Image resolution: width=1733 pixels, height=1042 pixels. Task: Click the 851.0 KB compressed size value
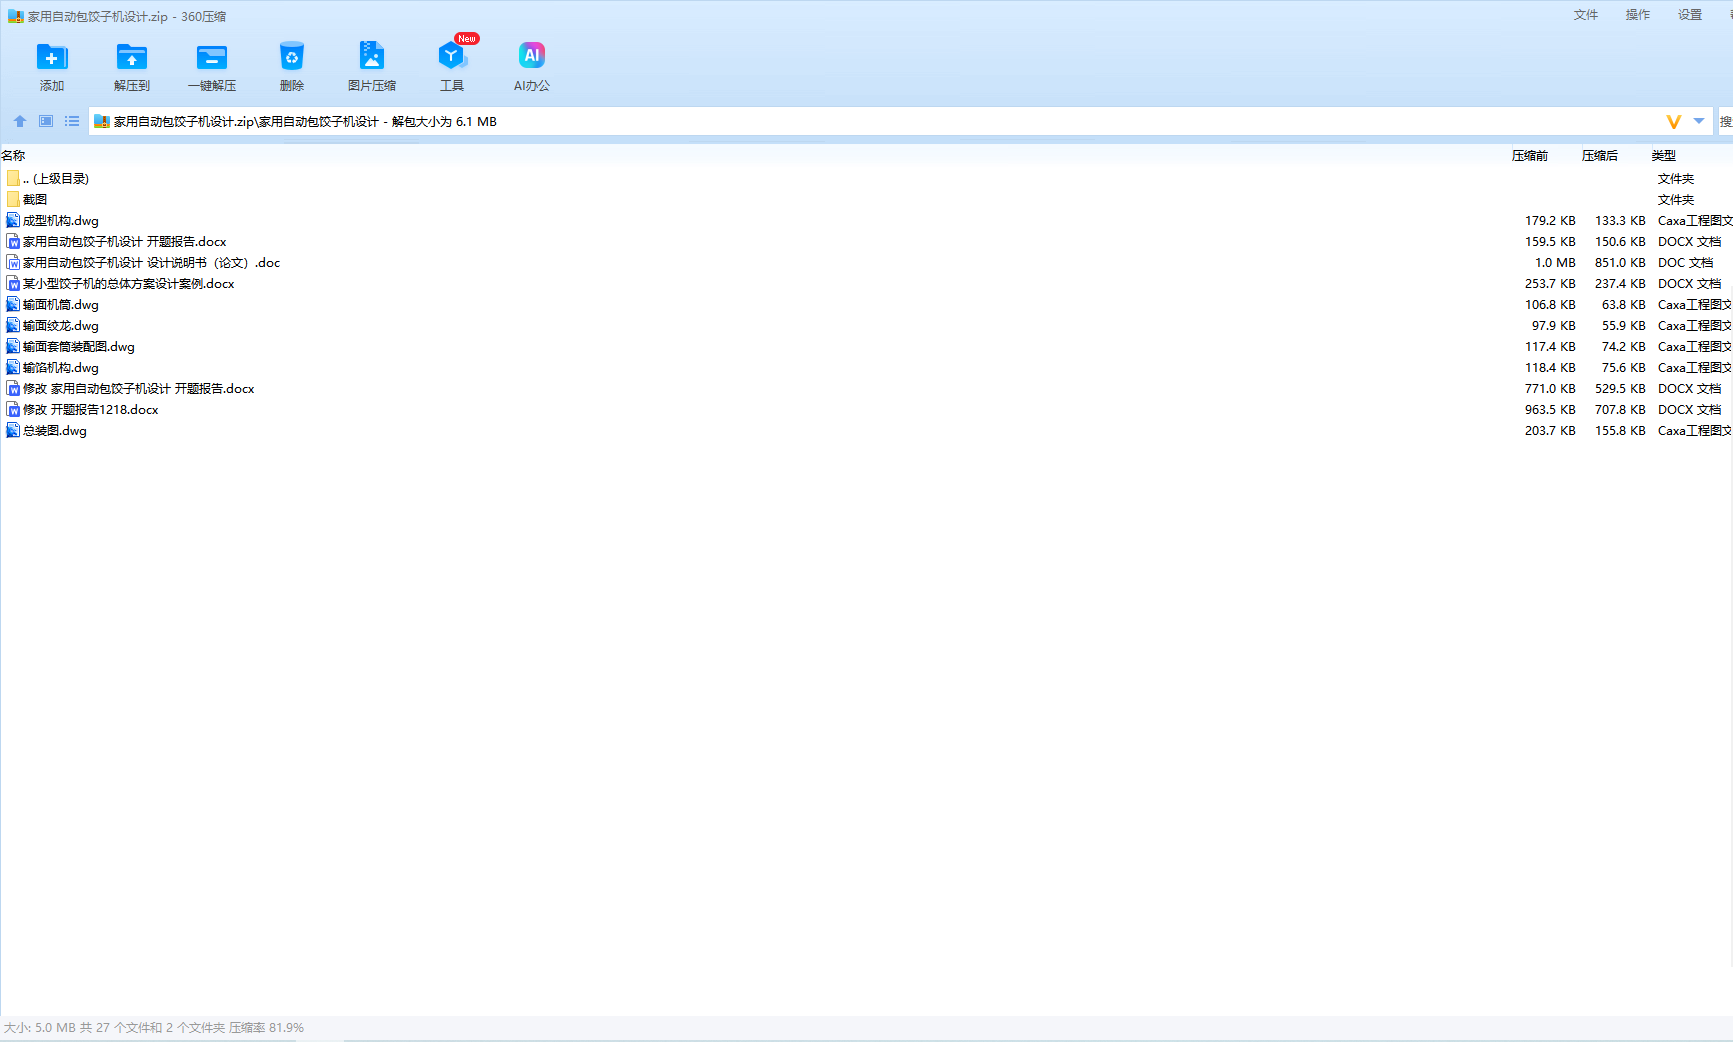1620,263
